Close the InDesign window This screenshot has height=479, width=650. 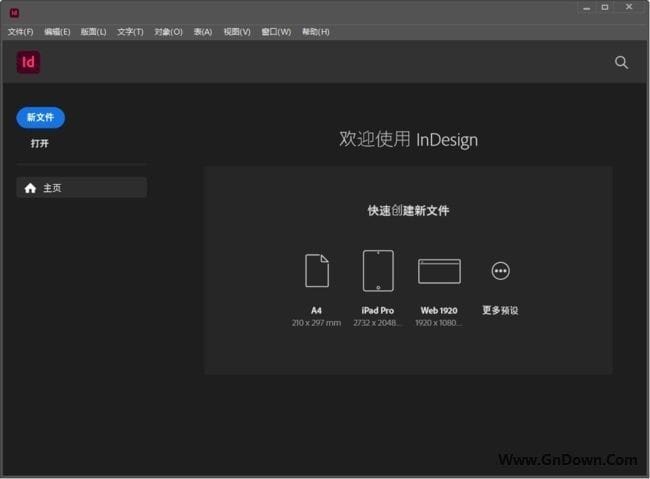(x=628, y=7)
